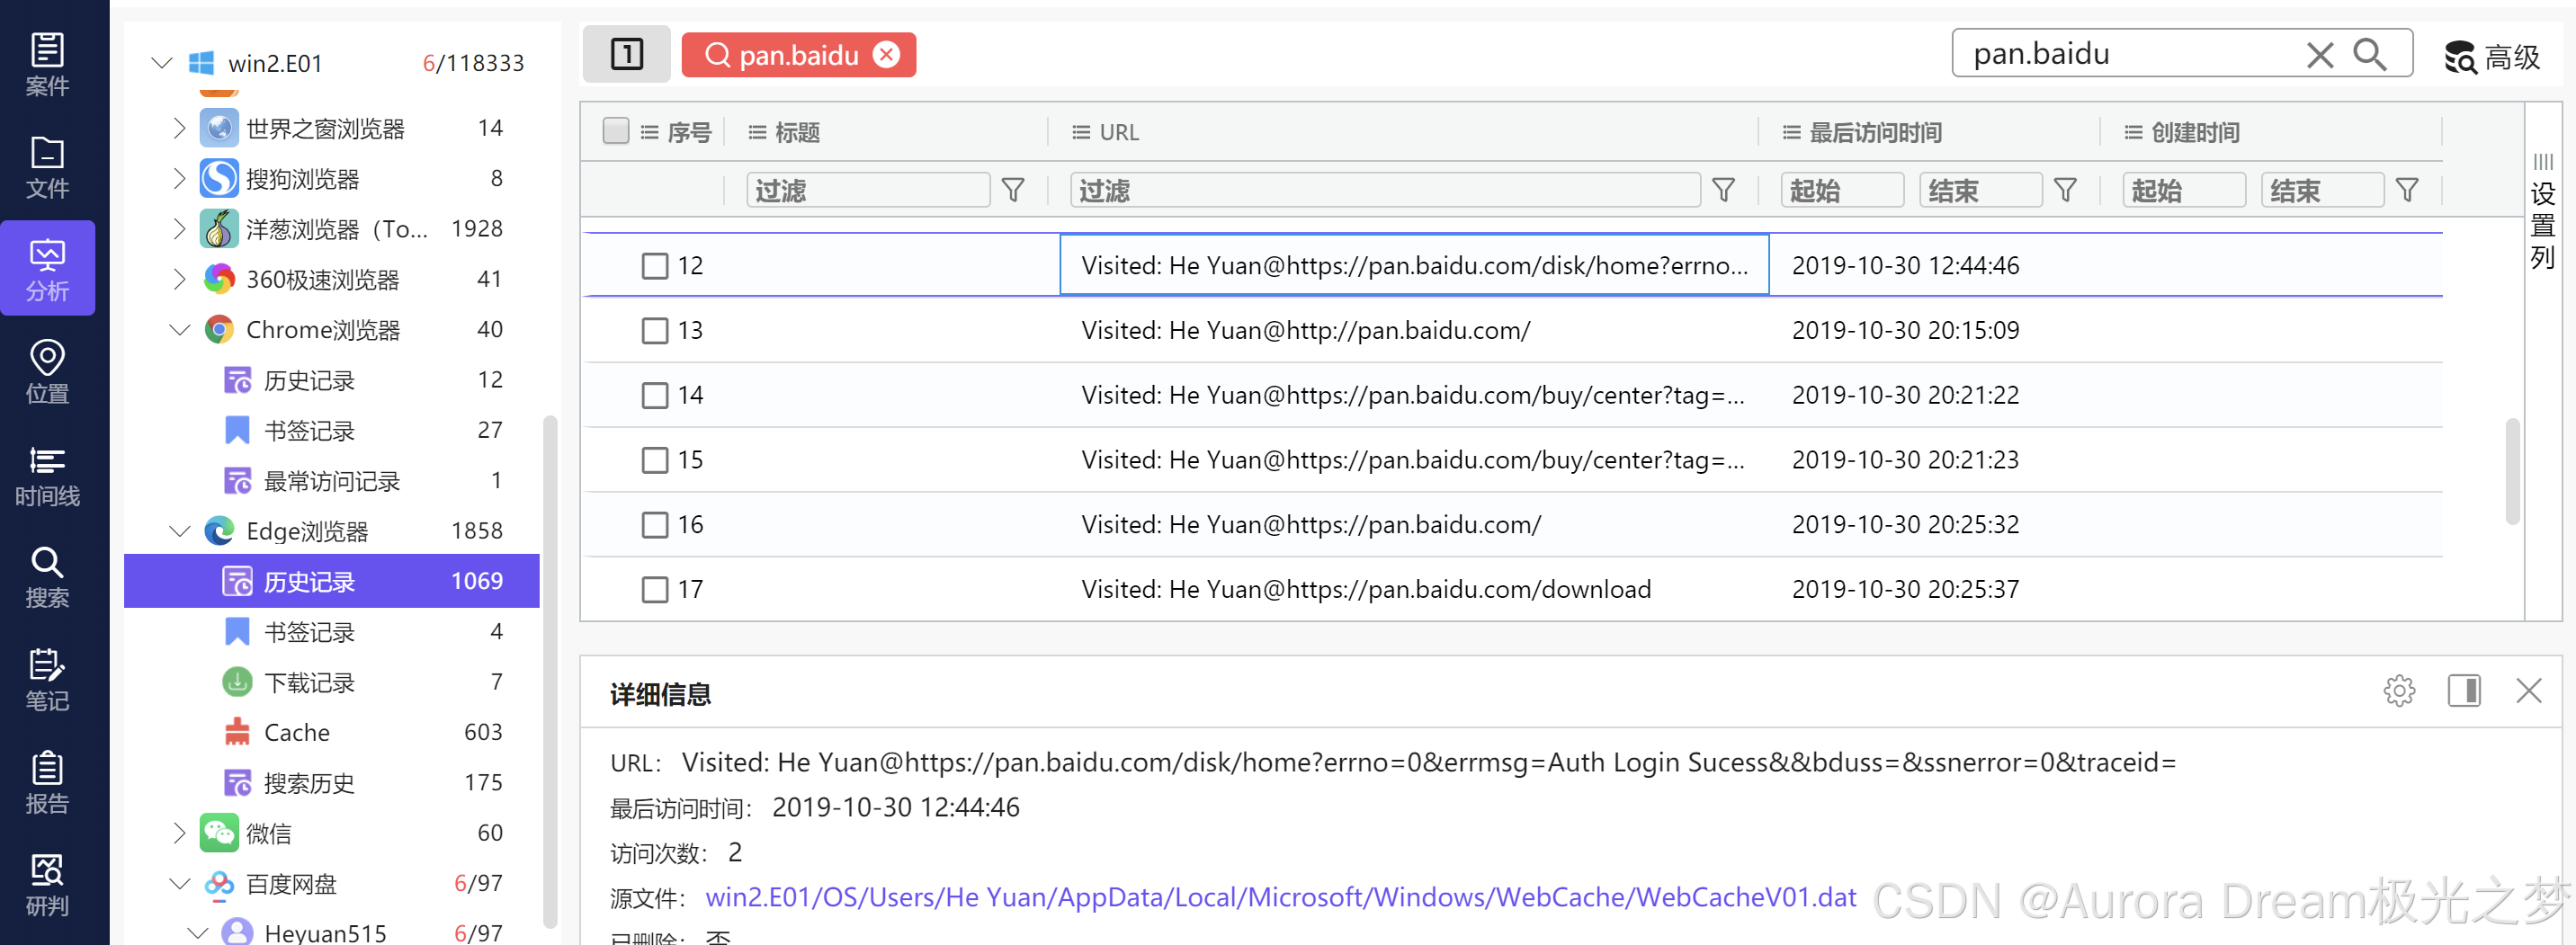Image resolution: width=2576 pixels, height=945 pixels.
Task: Select Edge 下载记录 tree item
Action: pos(332,682)
